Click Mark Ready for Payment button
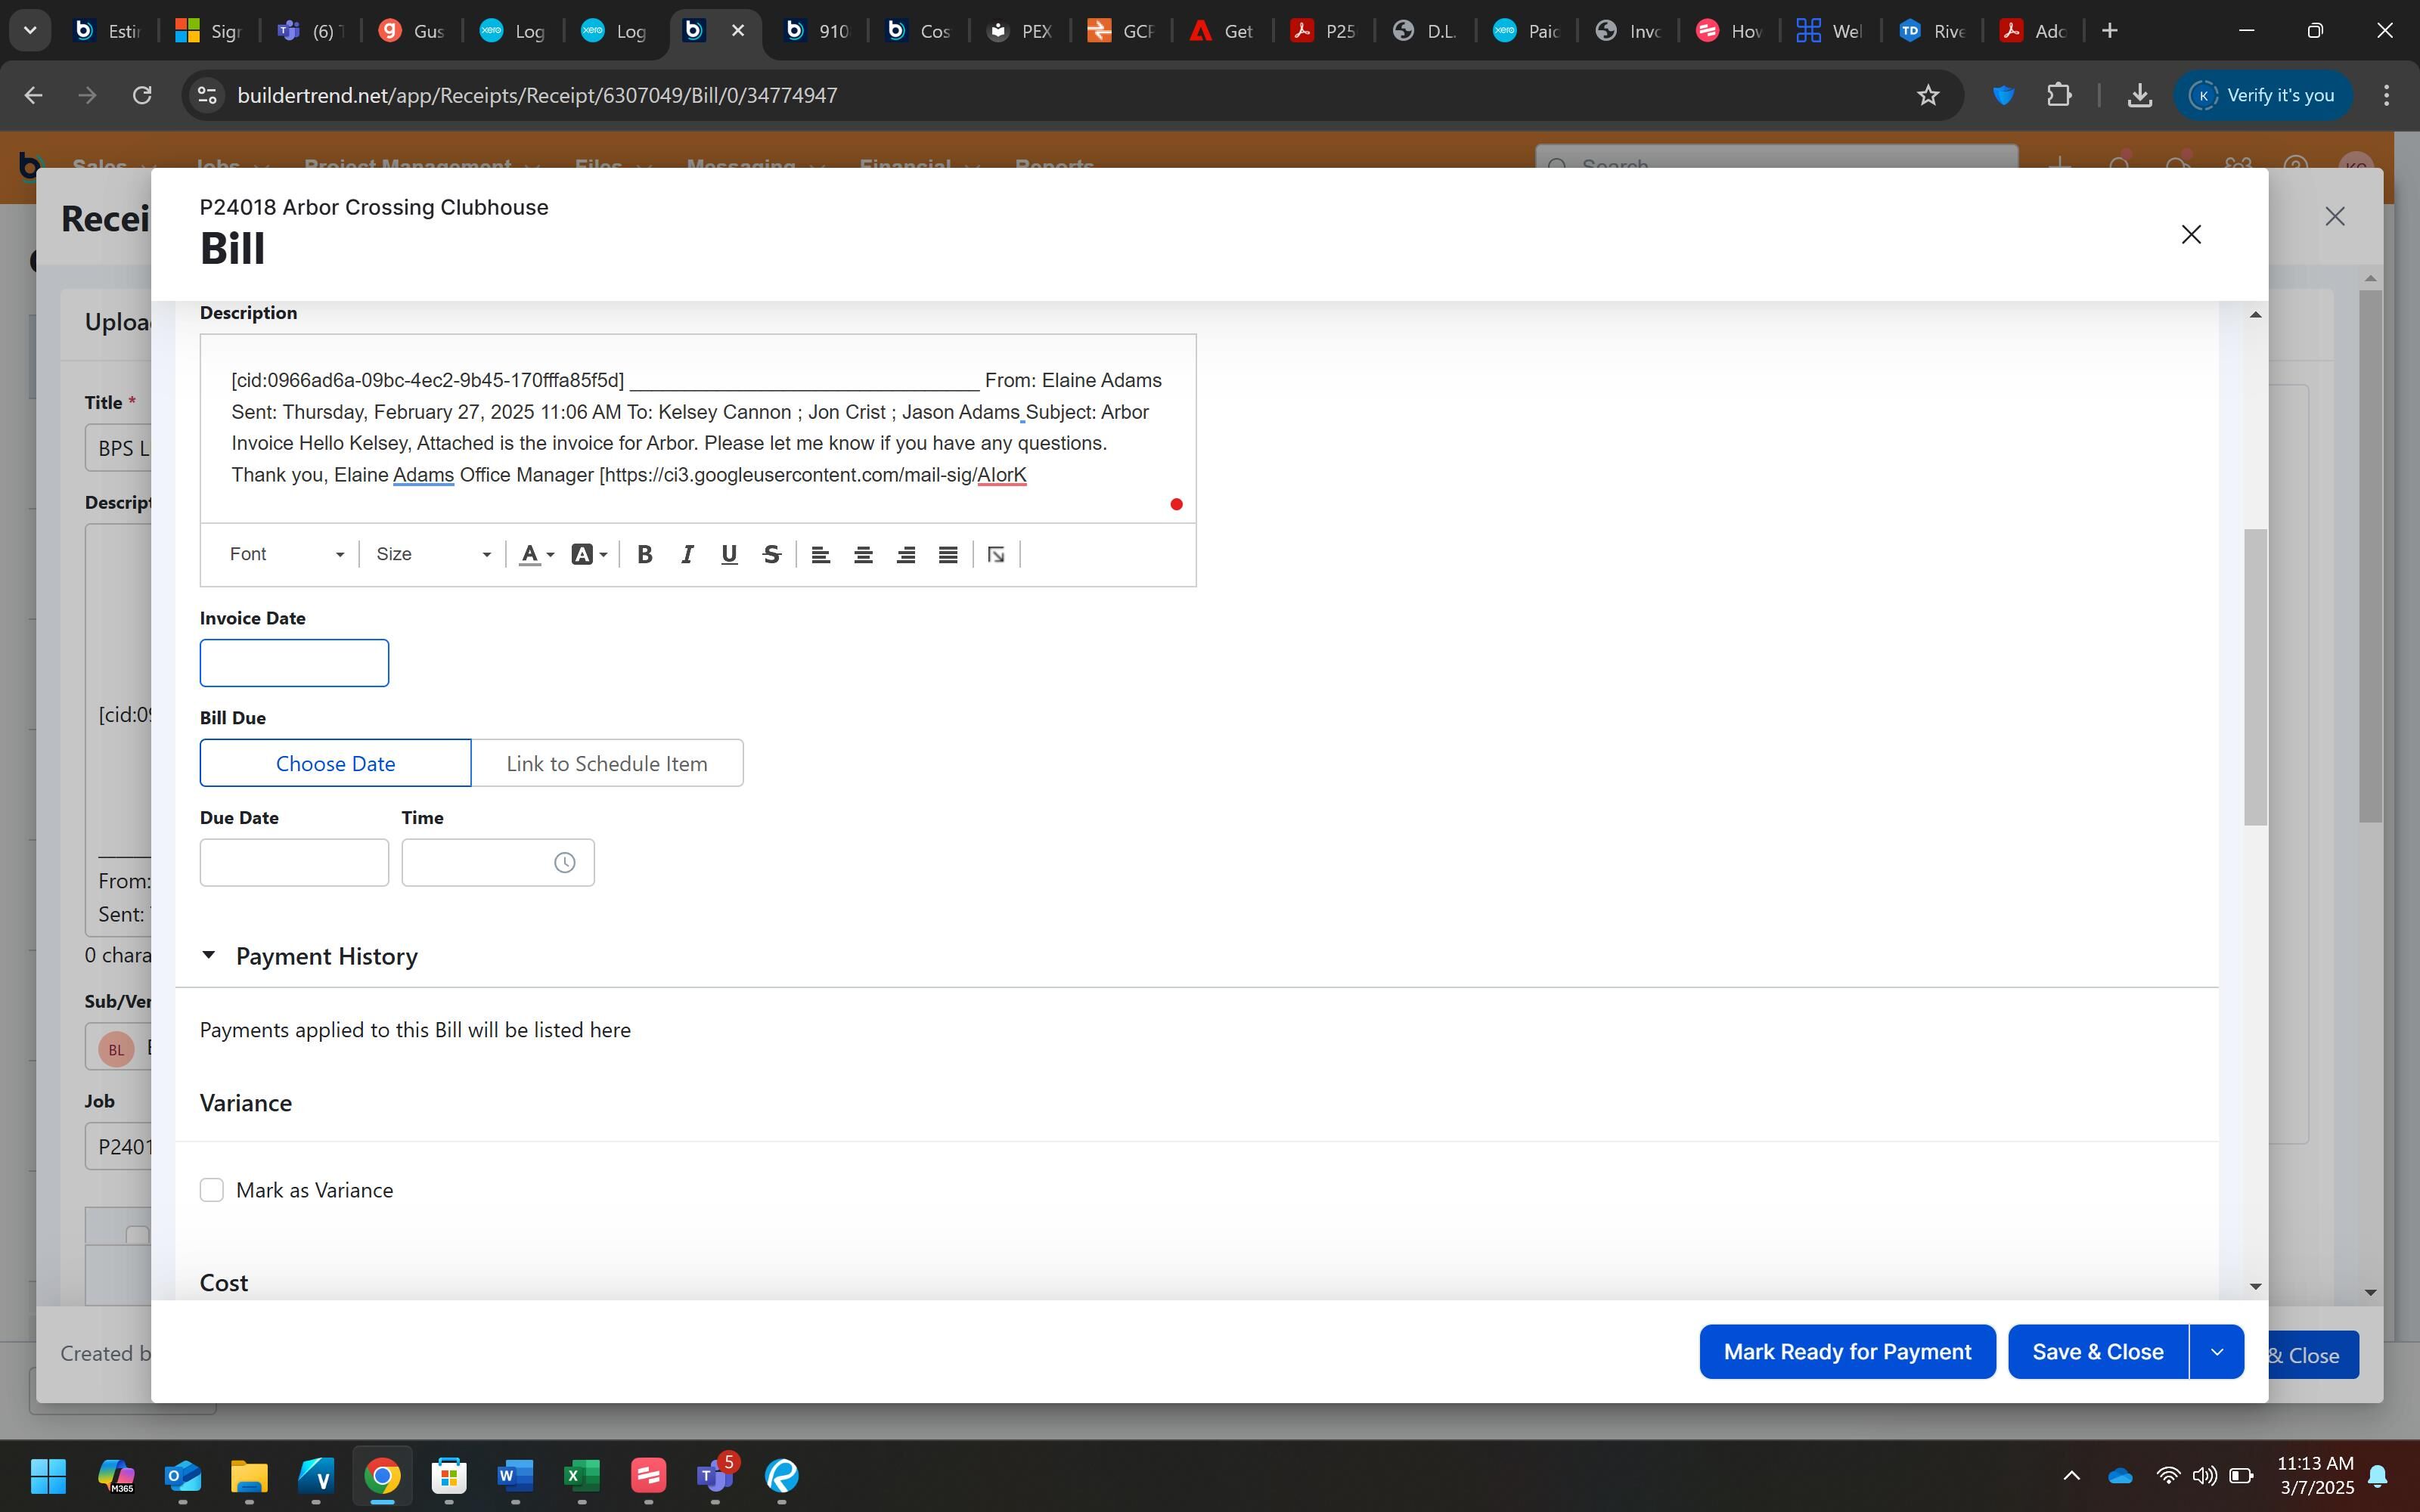The height and width of the screenshot is (1512, 2420). pyautogui.click(x=1847, y=1352)
